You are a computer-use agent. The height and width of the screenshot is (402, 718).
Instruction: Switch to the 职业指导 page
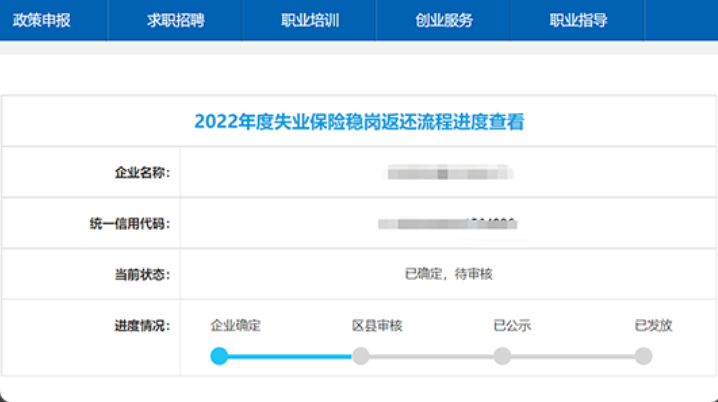coord(578,20)
